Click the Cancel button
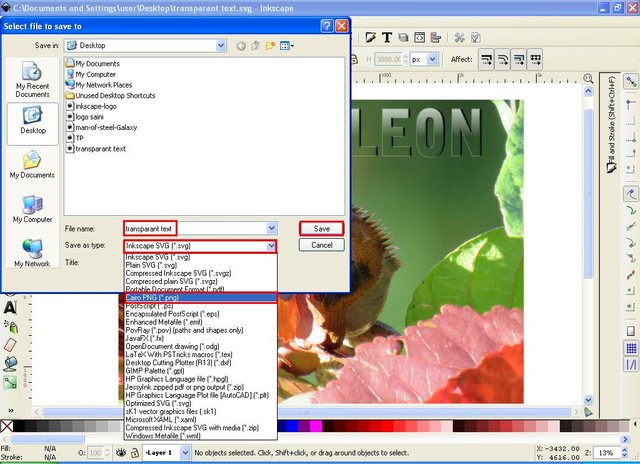The height and width of the screenshot is (464, 640). [x=322, y=245]
